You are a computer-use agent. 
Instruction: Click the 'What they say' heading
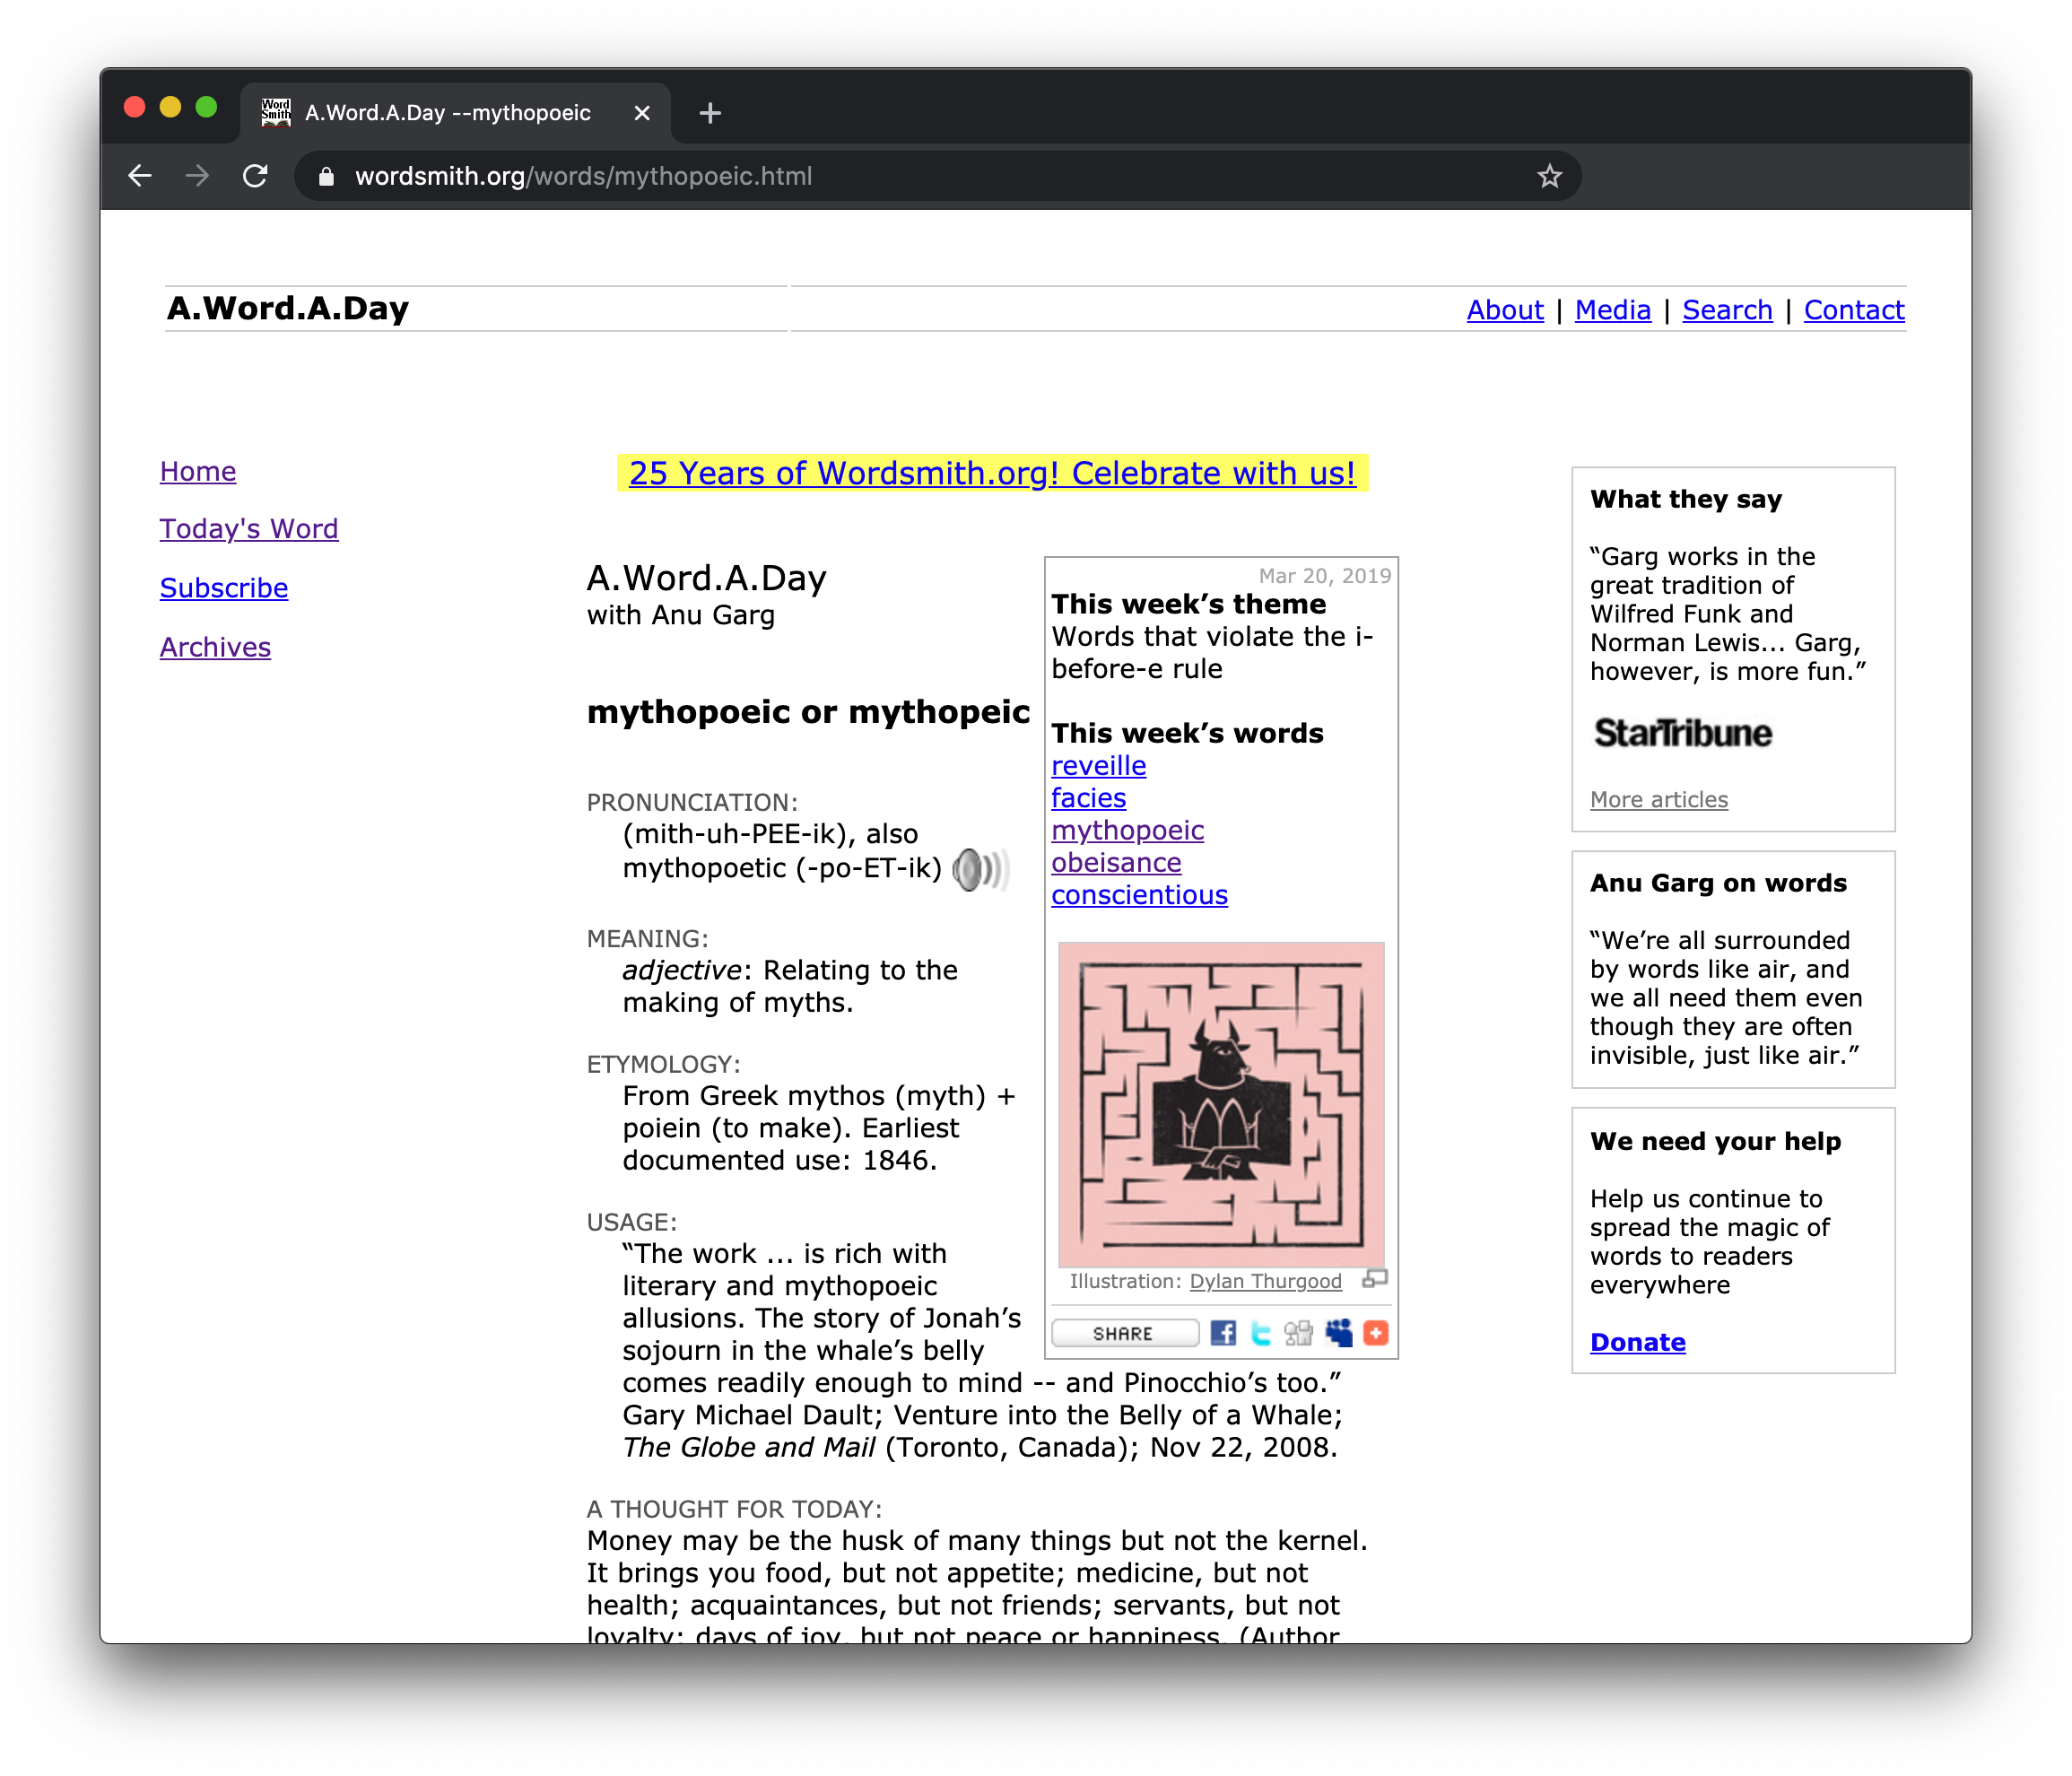click(1686, 499)
